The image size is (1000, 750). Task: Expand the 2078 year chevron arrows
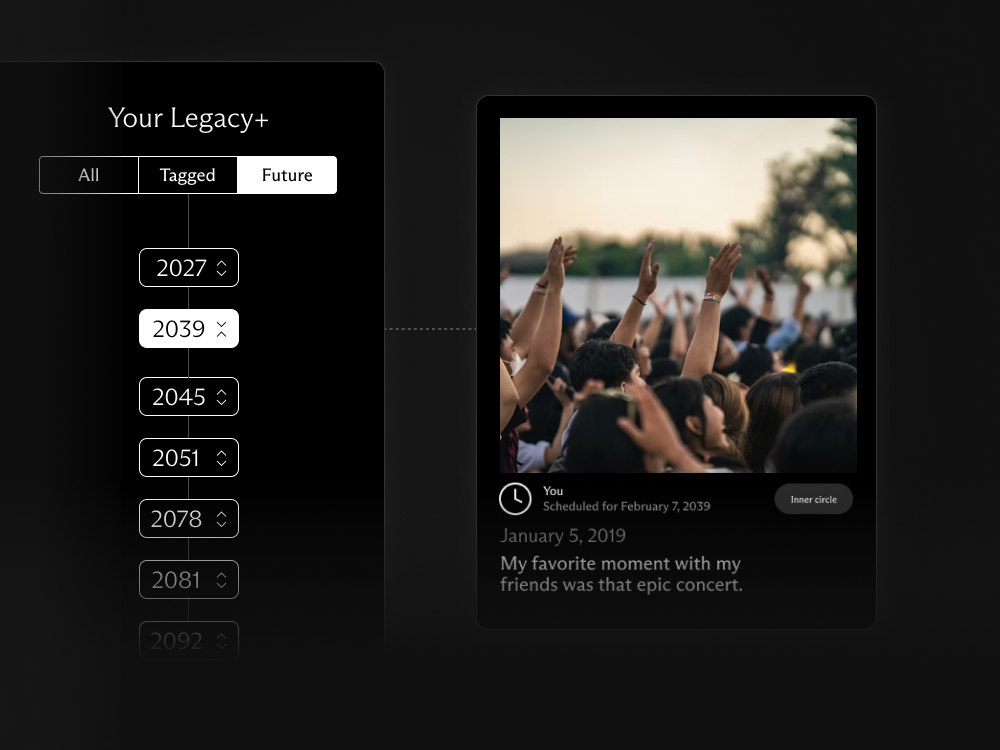pos(221,518)
